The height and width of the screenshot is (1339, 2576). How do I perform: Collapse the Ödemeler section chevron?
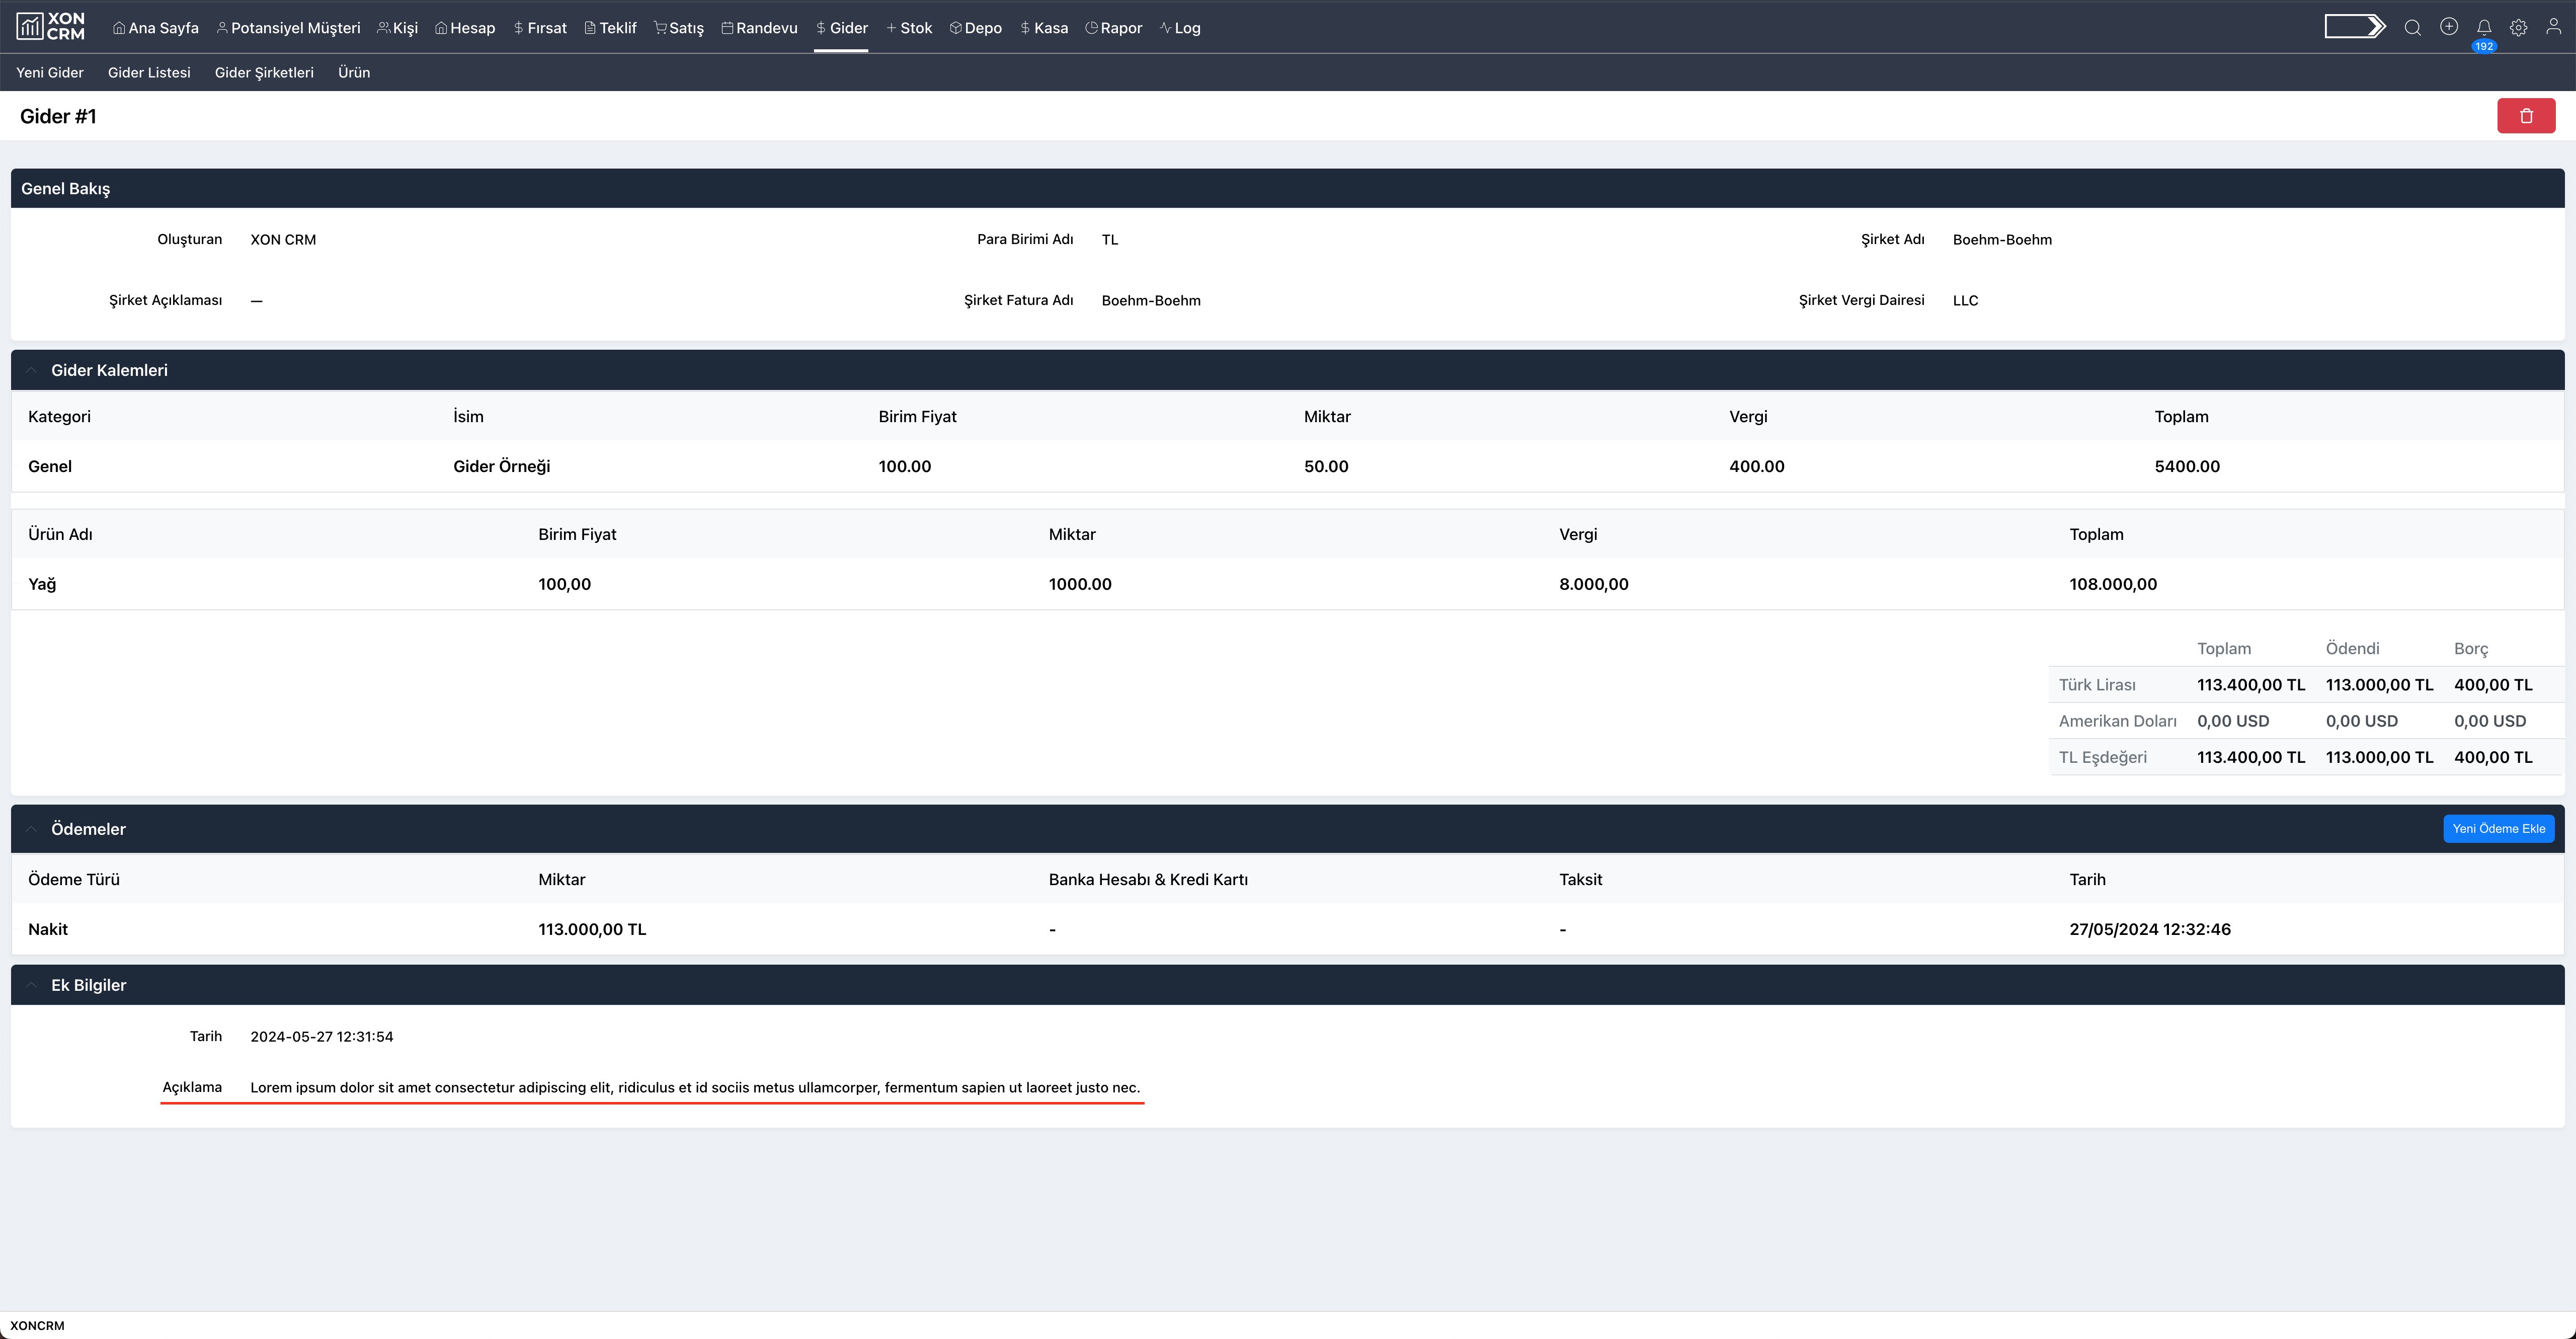coord(31,829)
